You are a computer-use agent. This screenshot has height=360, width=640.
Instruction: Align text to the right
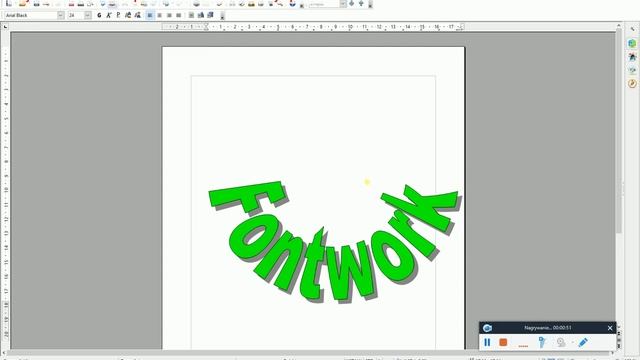[169, 15]
